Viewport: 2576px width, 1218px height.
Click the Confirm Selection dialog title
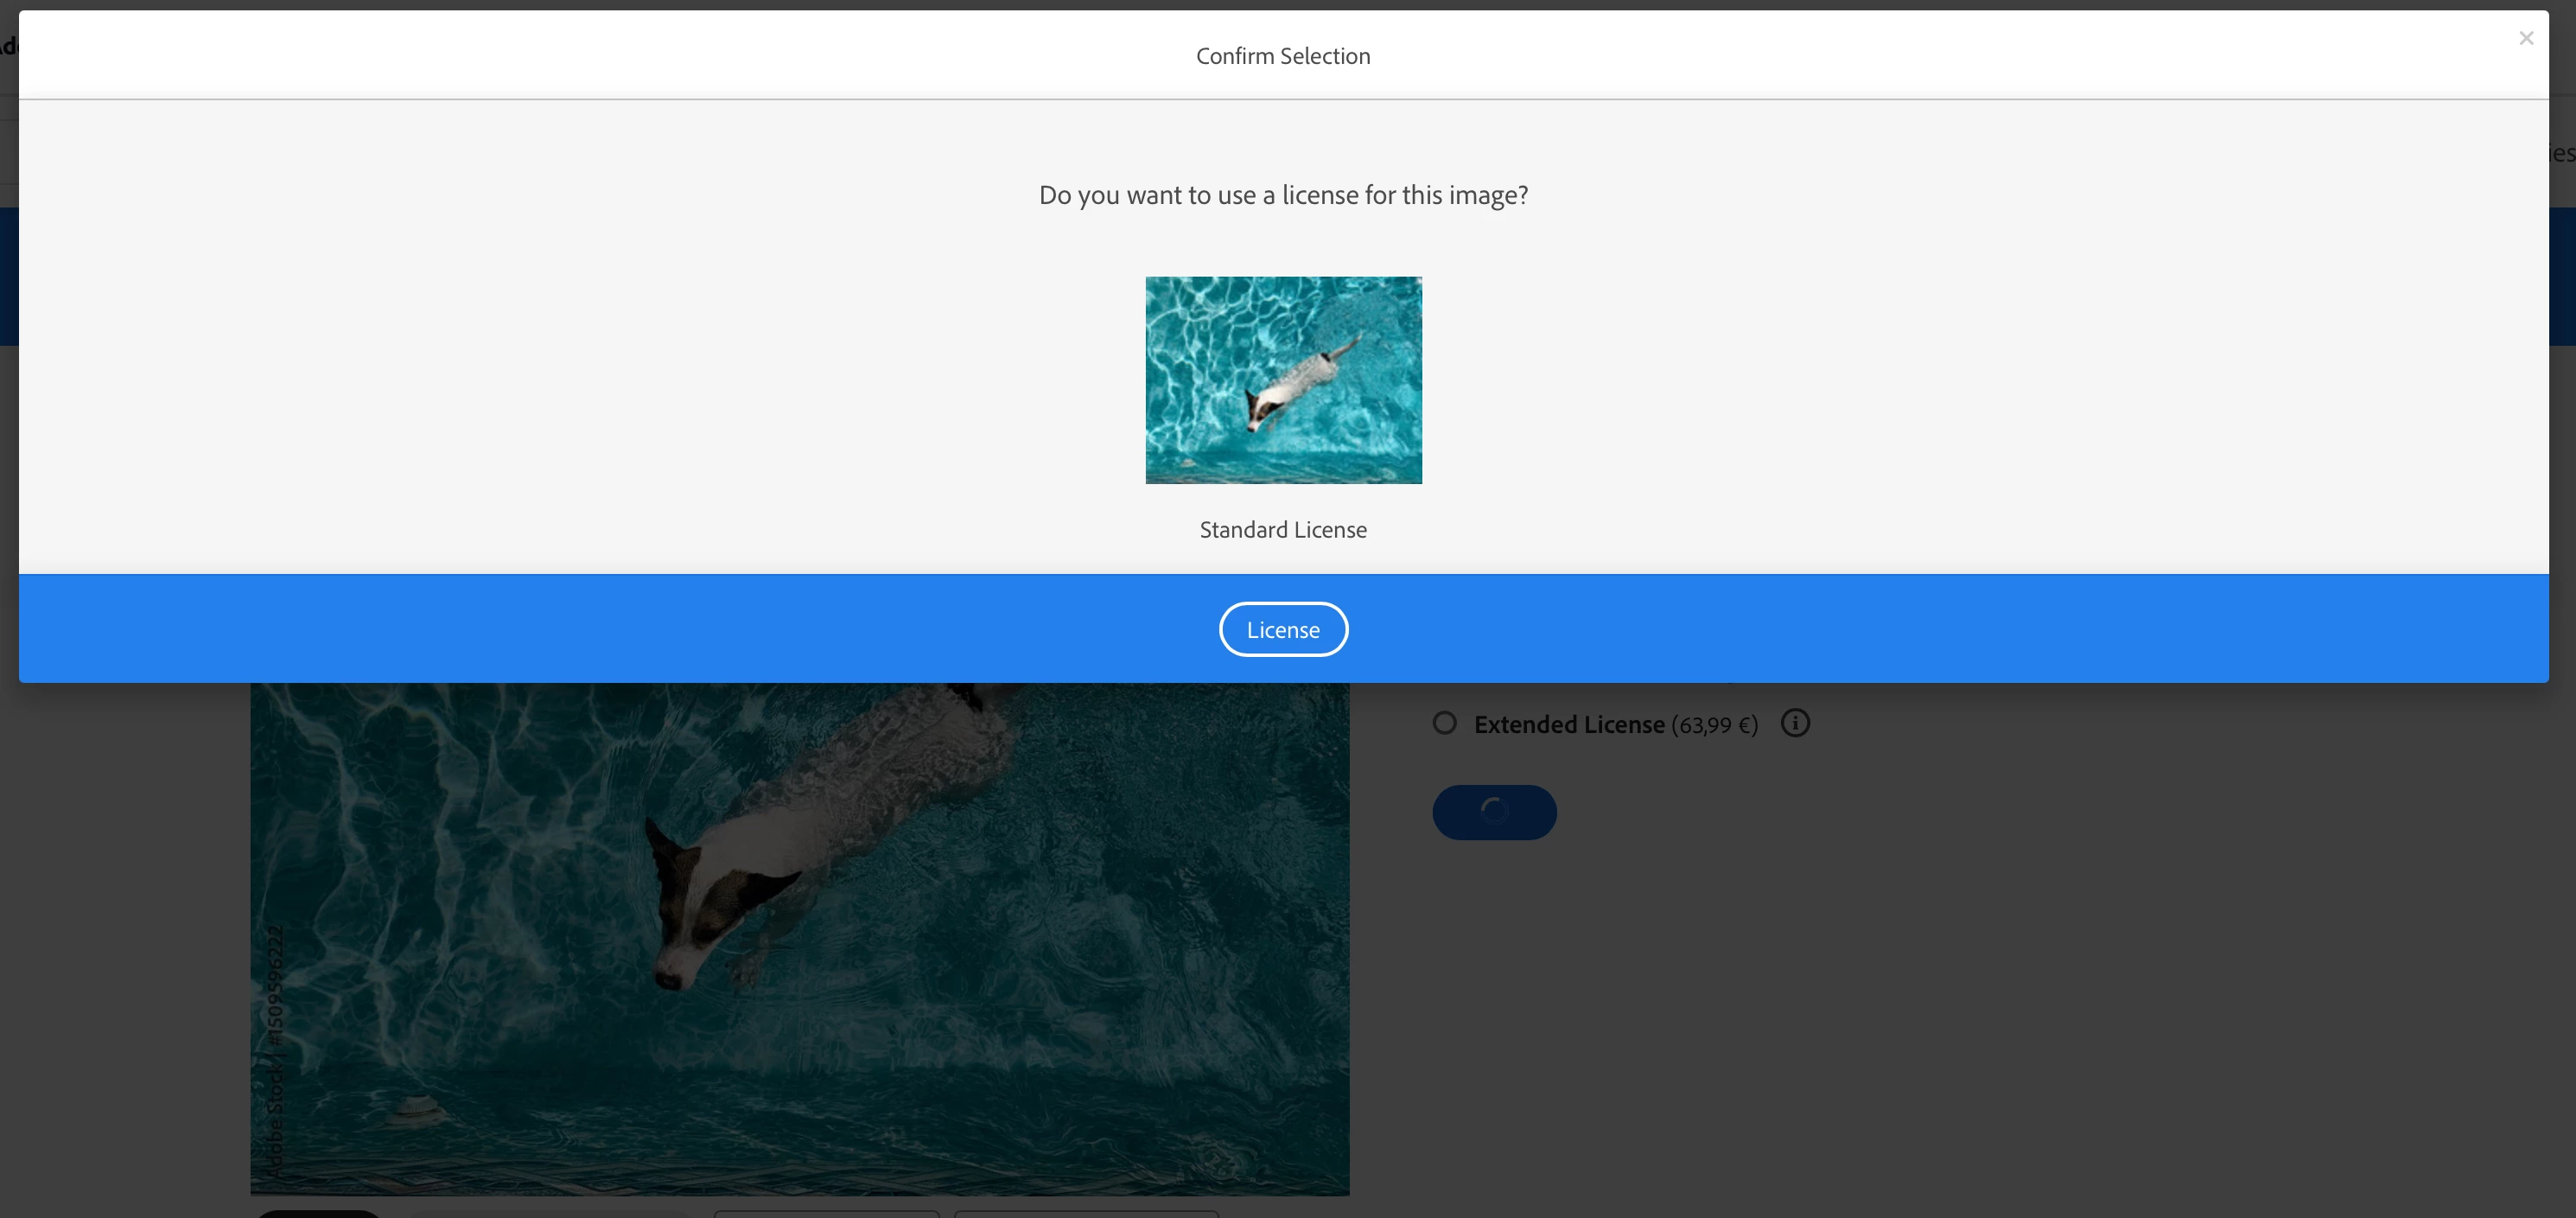(x=1283, y=56)
